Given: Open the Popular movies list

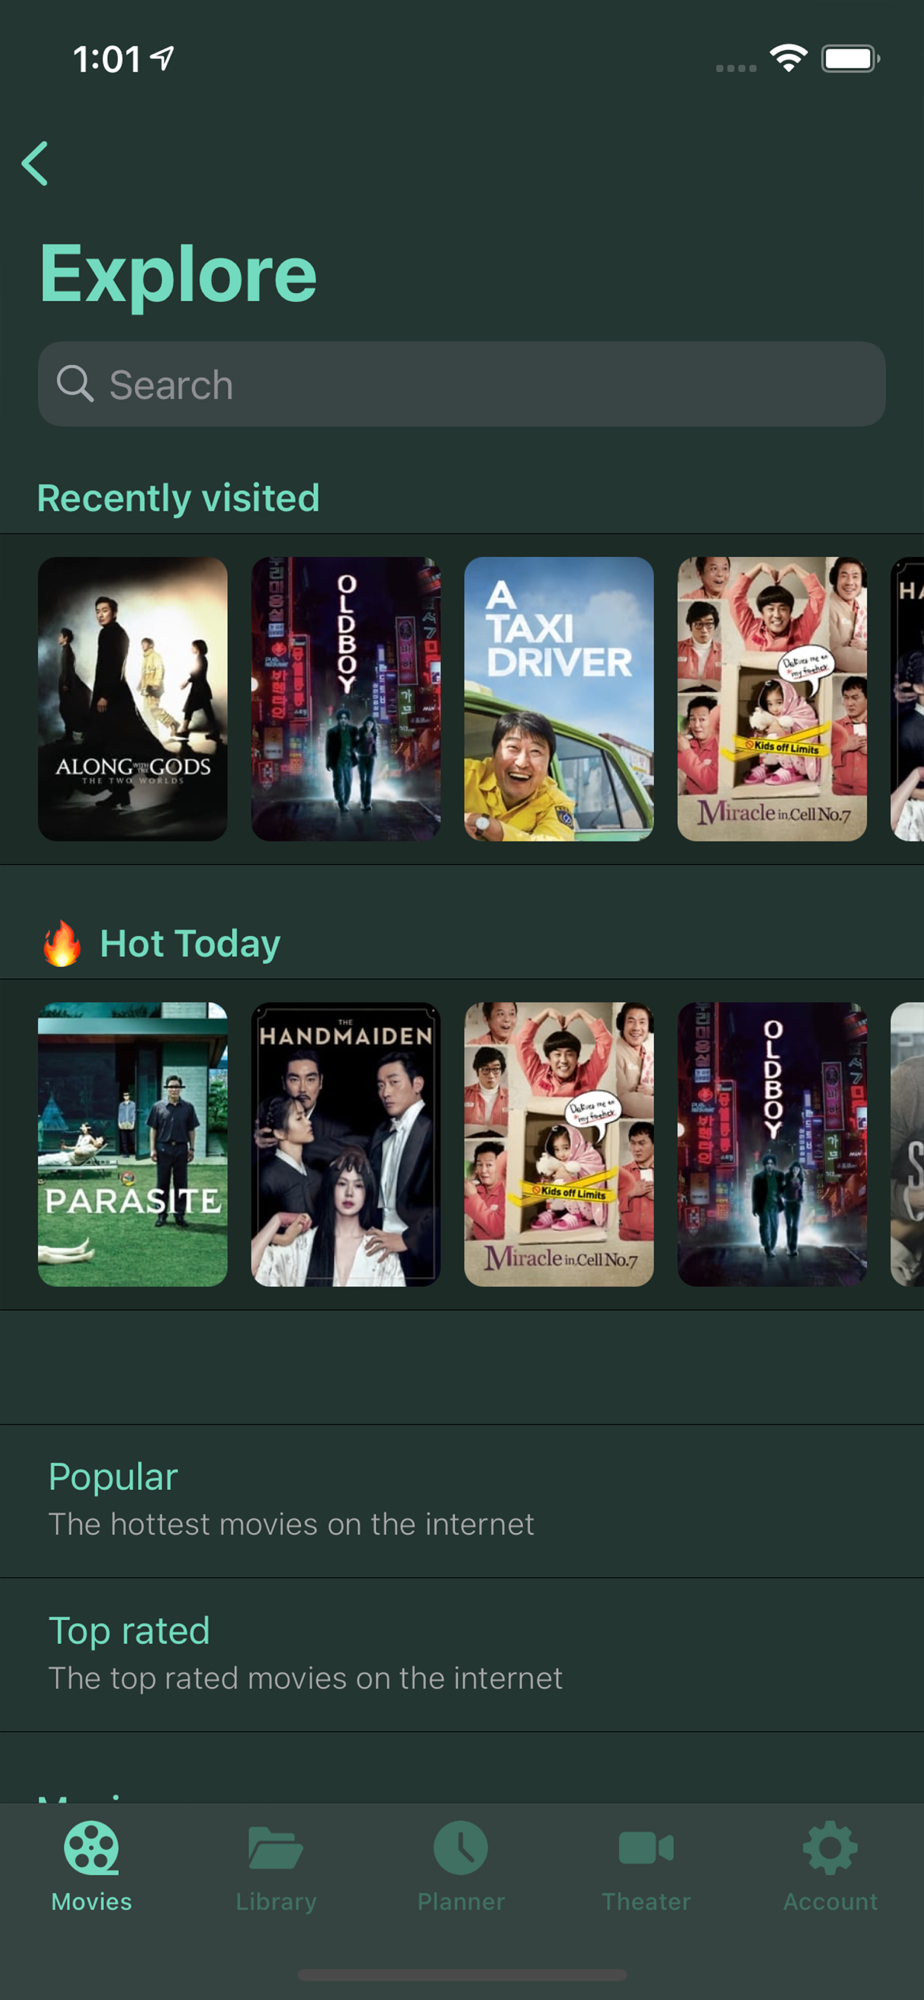Looking at the screenshot, I should pyautogui.click(x=462, y=1501).
